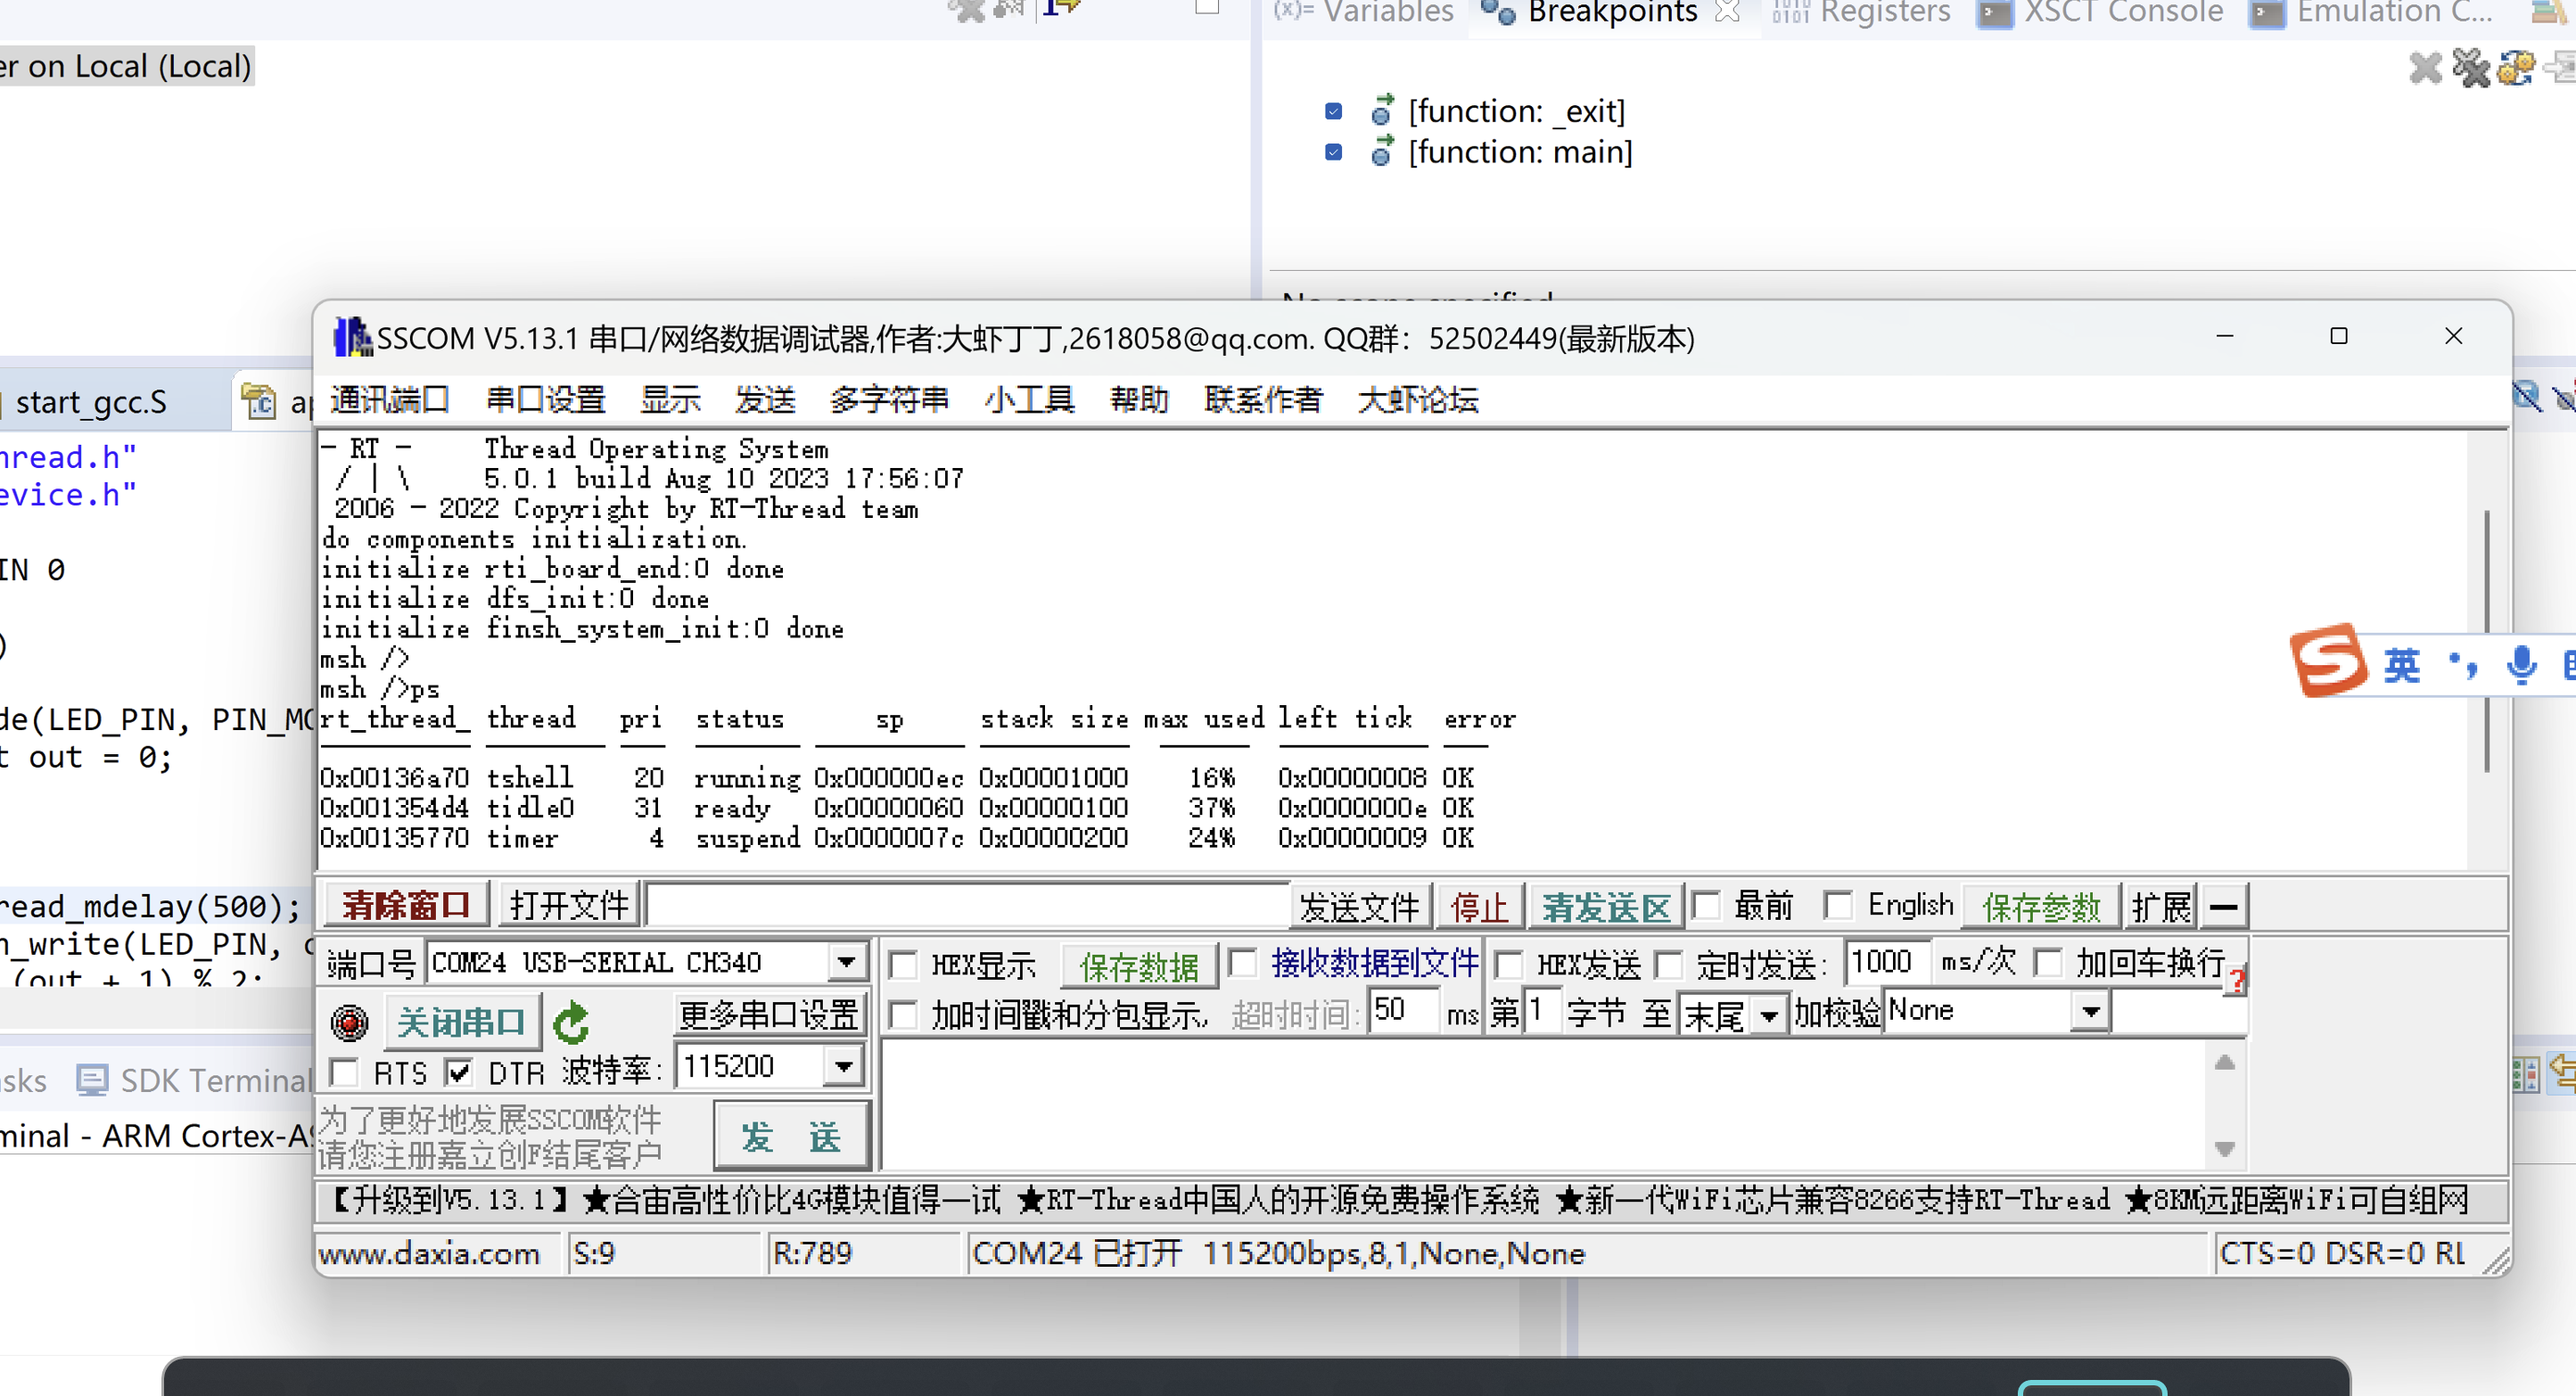Enable 定时发送 checkbox
The width and height of the screenshot is (2576, 1396).
[x=1668, y=965]
